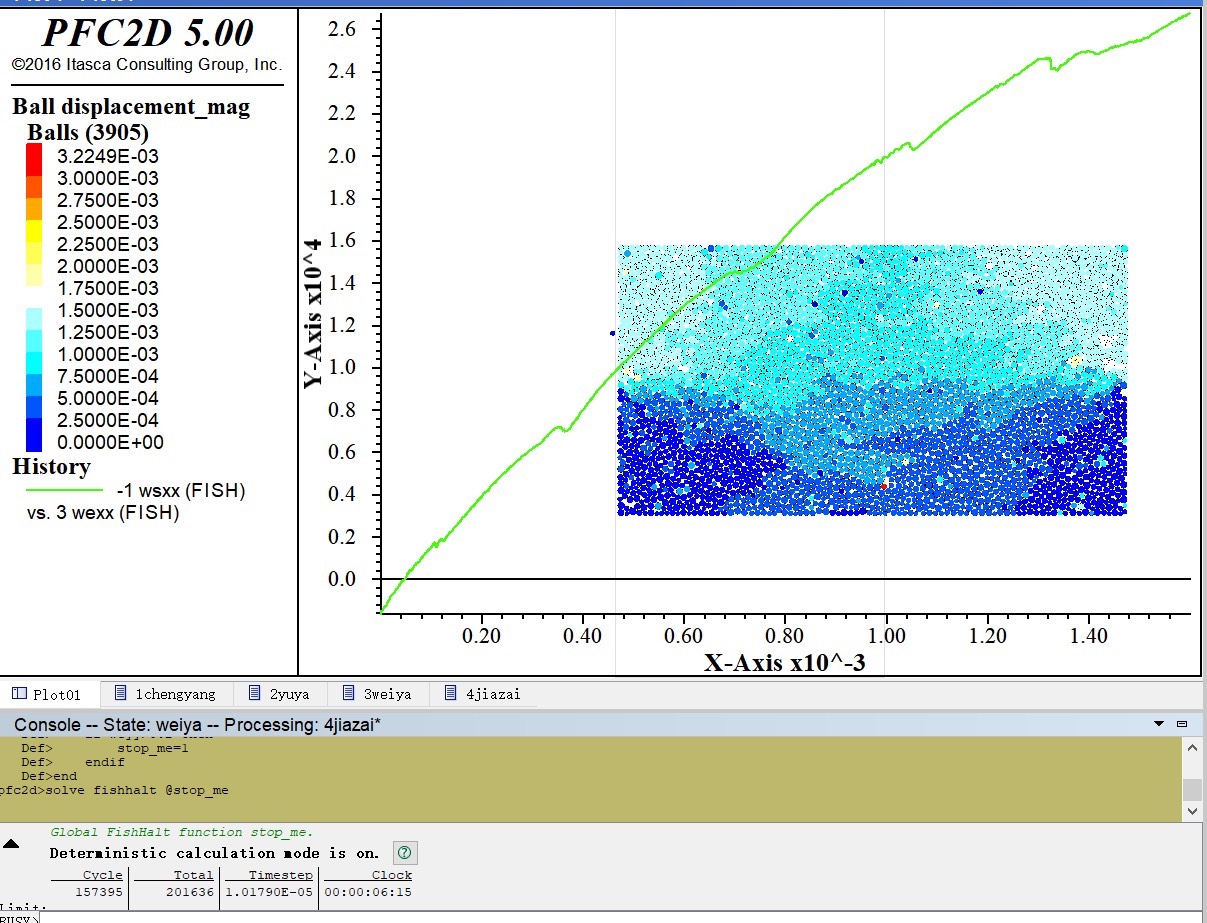Click the Console state title bar text

(x=197, y=724)
